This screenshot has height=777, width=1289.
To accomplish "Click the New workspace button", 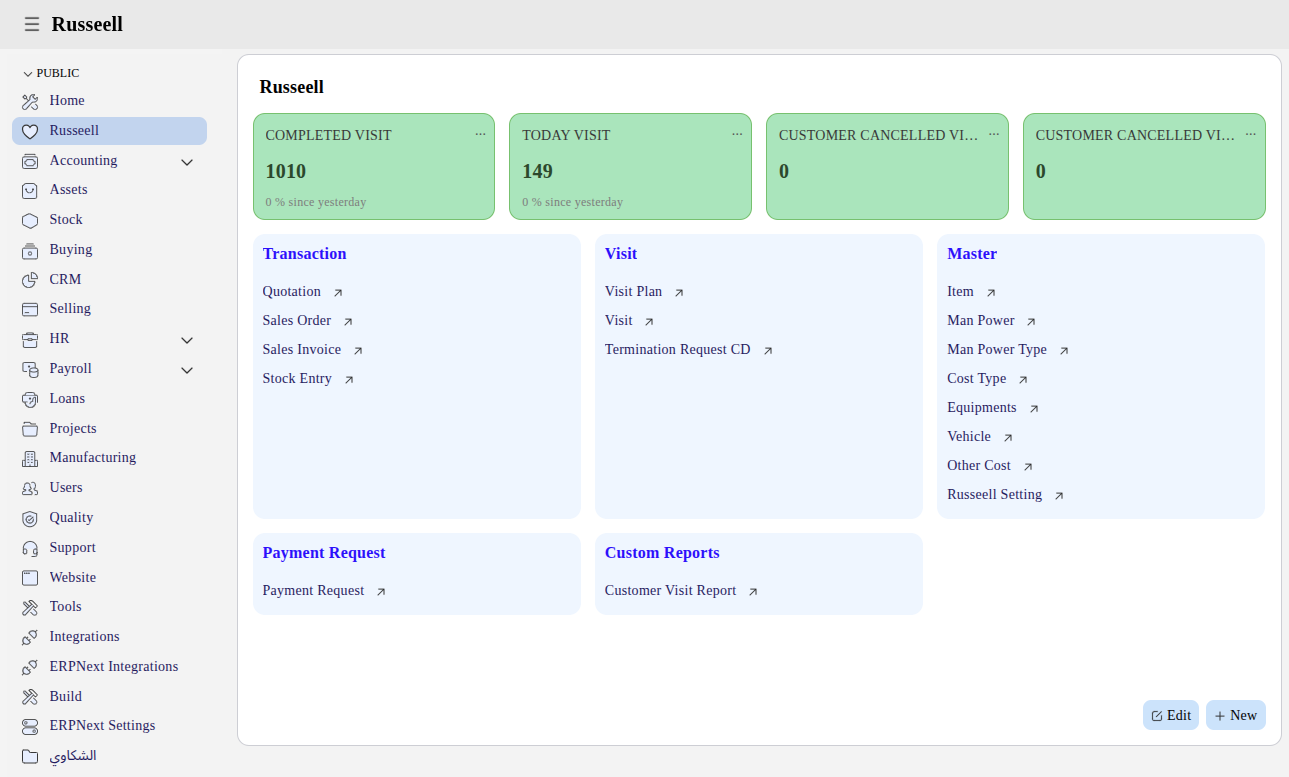I will pyautogui.click(x=1235, y=715).
